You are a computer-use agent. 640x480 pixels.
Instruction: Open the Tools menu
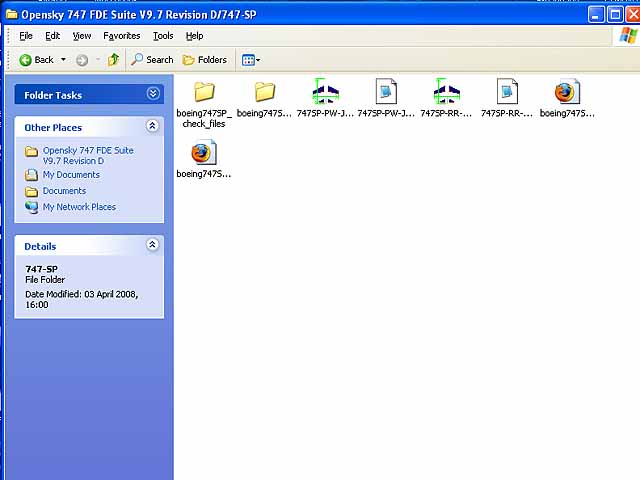coord(162,36)
